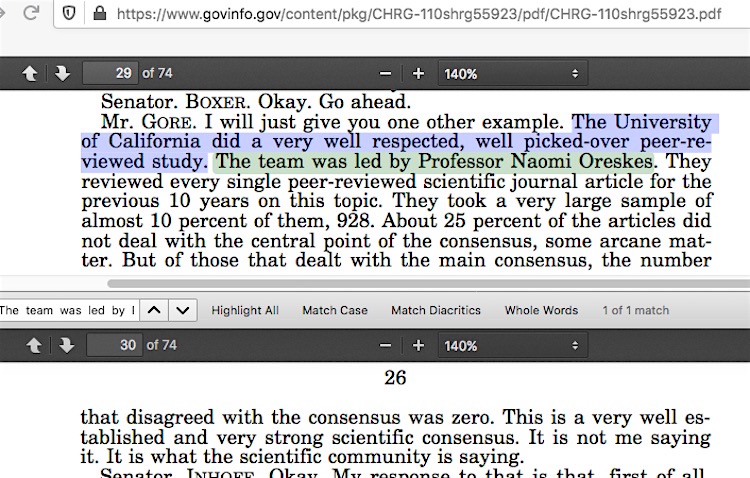Jump to next find match arrow
Image resolution: width=750 pixels, height=478 pixels.
(181, 310)
